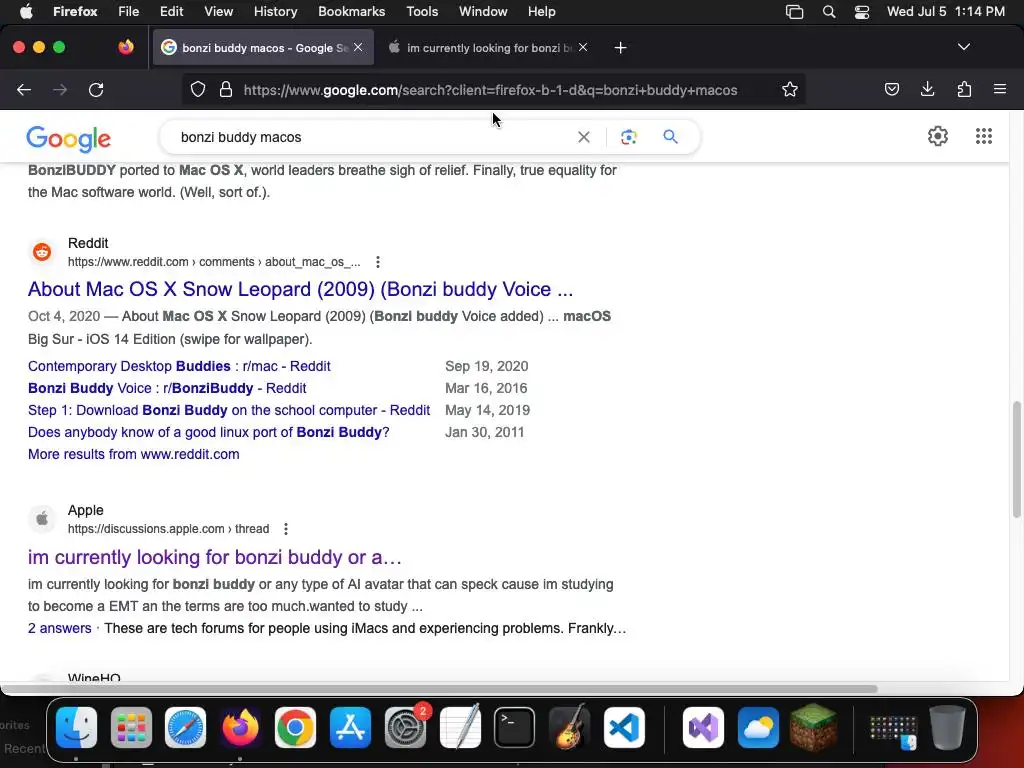Open App Store from the Dock
1024x768 pixels.
pyautogui.click(x=350, y=728)
